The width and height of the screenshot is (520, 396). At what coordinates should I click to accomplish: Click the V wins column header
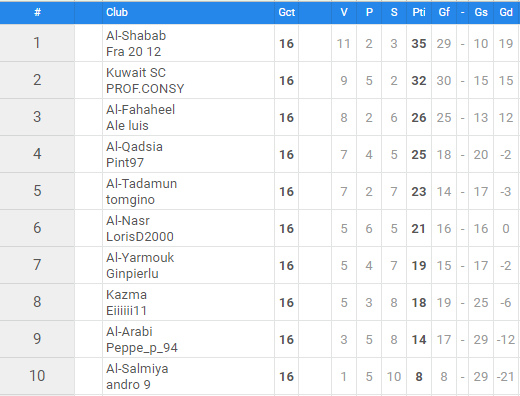click(344, 12)
